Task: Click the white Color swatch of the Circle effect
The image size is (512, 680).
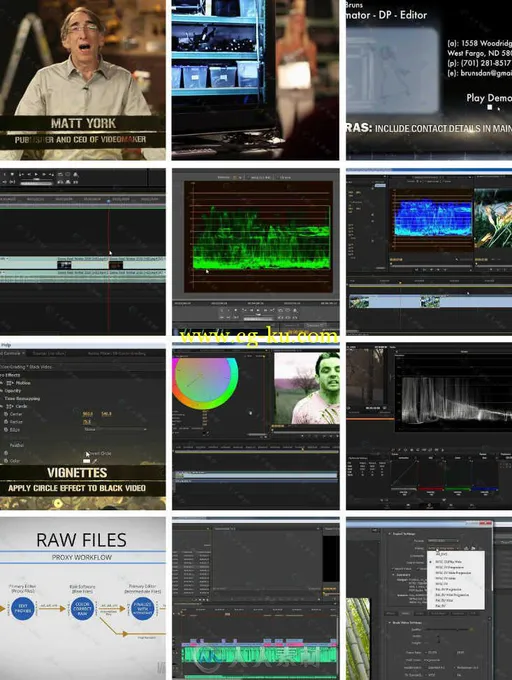Action: point(87,461)
